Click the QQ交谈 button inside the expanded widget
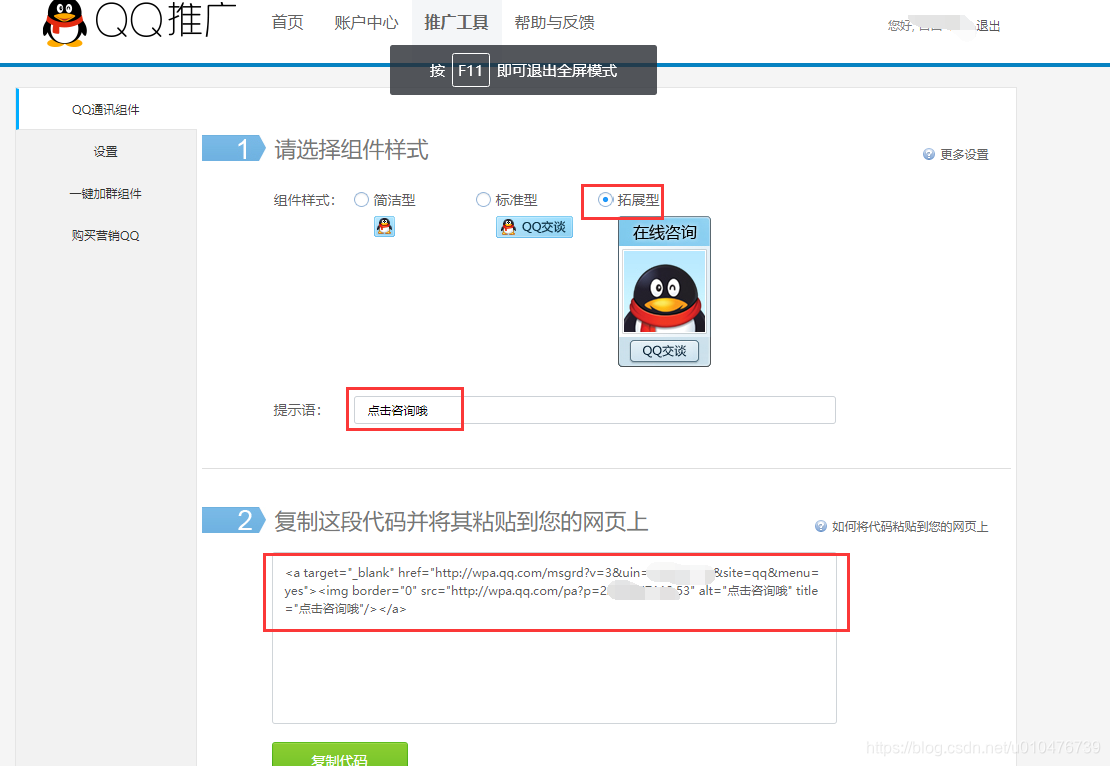Viewport: 1110px width, 766px height. [664, 350]
